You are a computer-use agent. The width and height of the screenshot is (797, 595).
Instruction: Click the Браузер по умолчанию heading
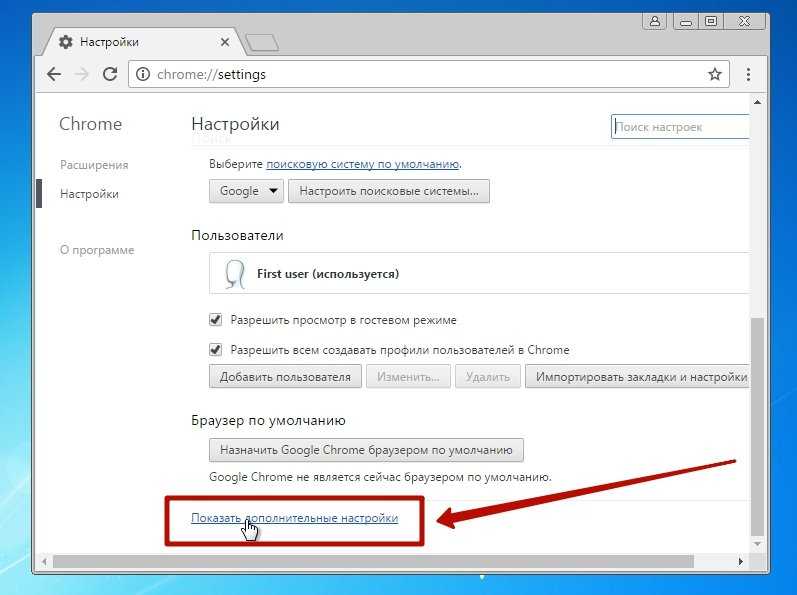click(268, 420)
